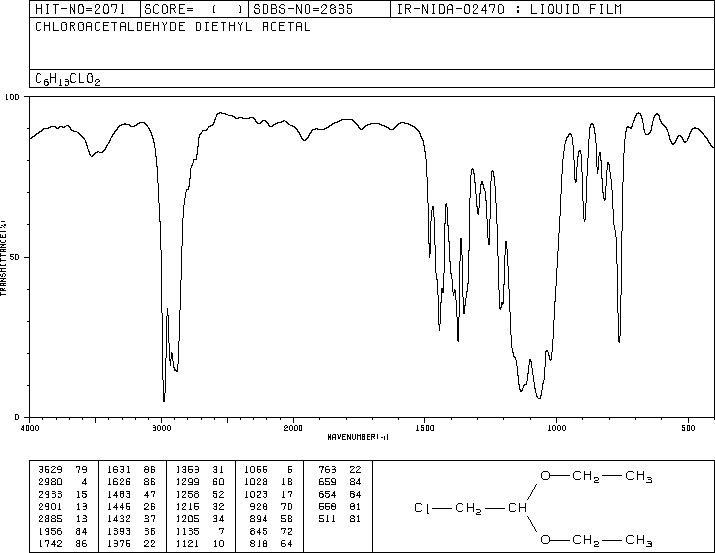Select the 1446 peak row
Screen dimensions: 715x553
[131, 506]
